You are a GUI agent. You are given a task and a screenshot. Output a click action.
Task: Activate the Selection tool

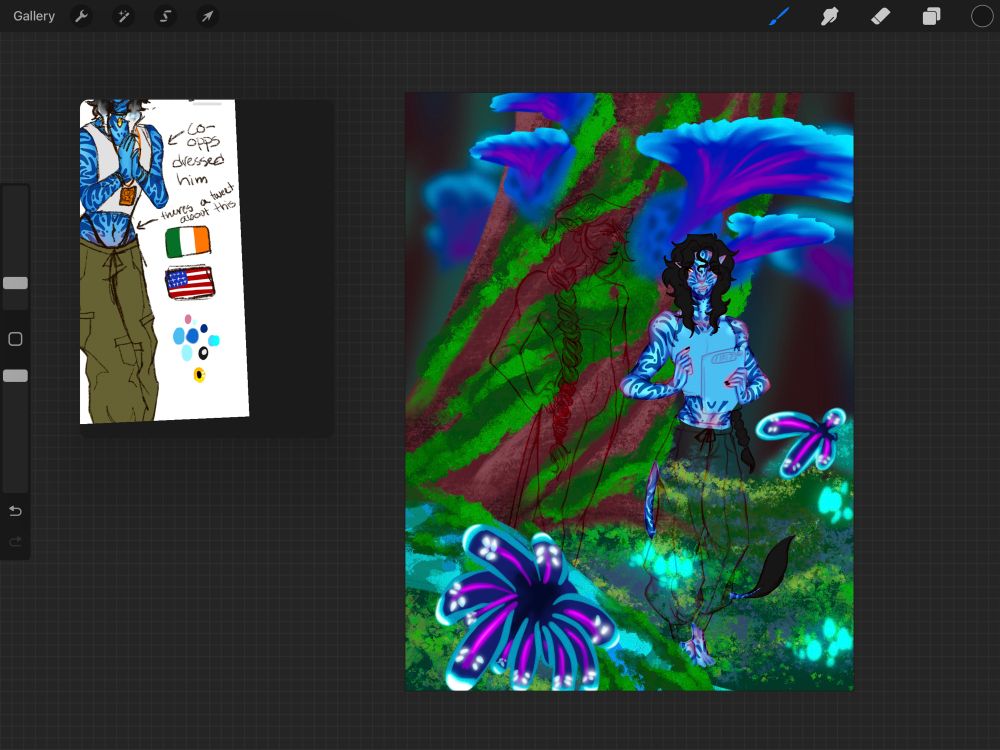coord(165,16)
